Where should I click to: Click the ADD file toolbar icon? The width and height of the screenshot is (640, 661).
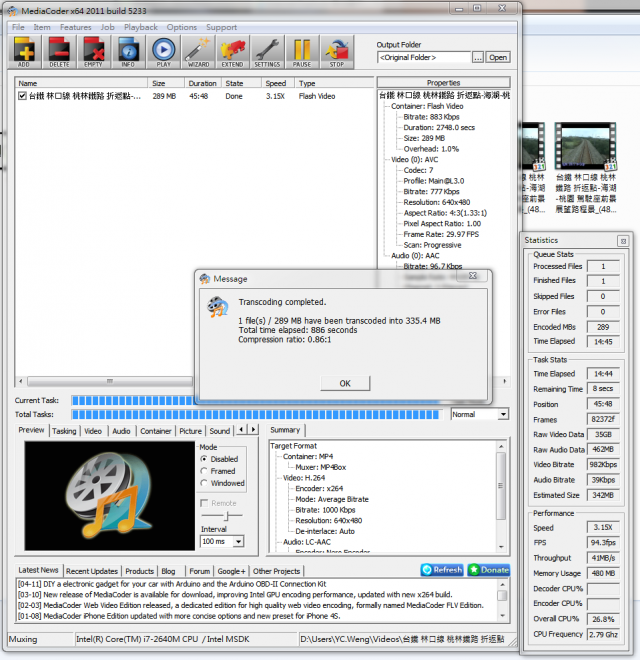[24, 52]
